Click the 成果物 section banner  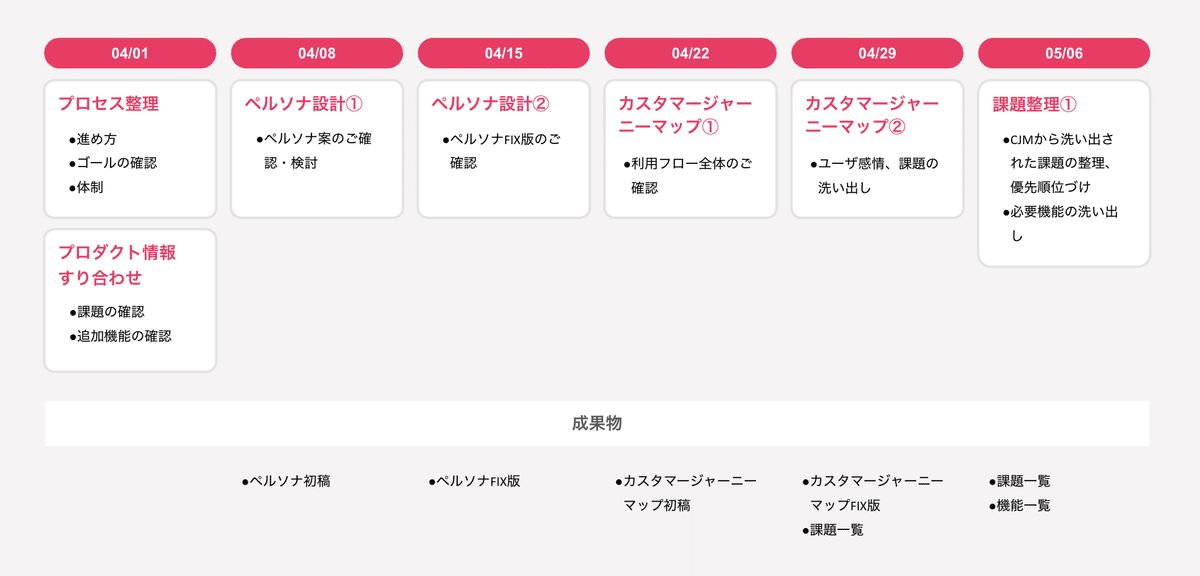(597, 423)
